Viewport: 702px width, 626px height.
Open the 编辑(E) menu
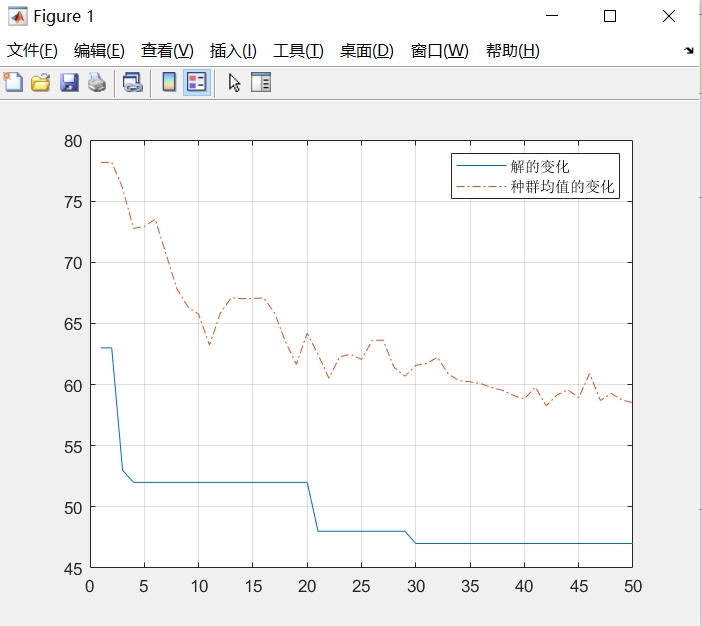(x=99, y=51)
